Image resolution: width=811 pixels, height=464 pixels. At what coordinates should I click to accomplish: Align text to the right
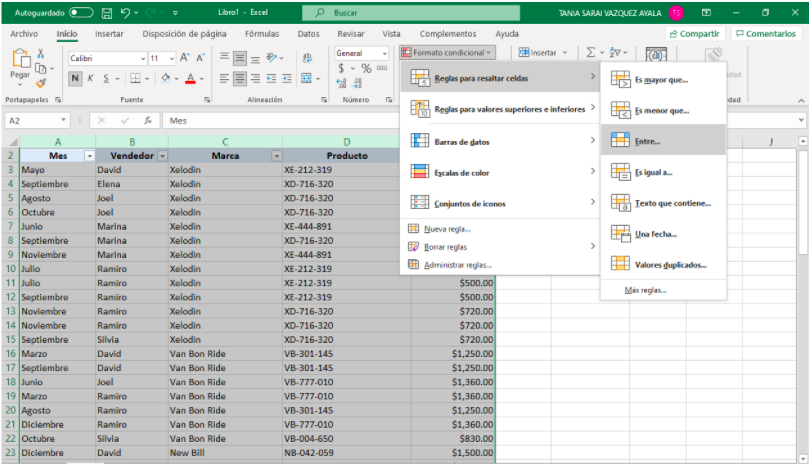pyautogui.click(x=255, y=78)
